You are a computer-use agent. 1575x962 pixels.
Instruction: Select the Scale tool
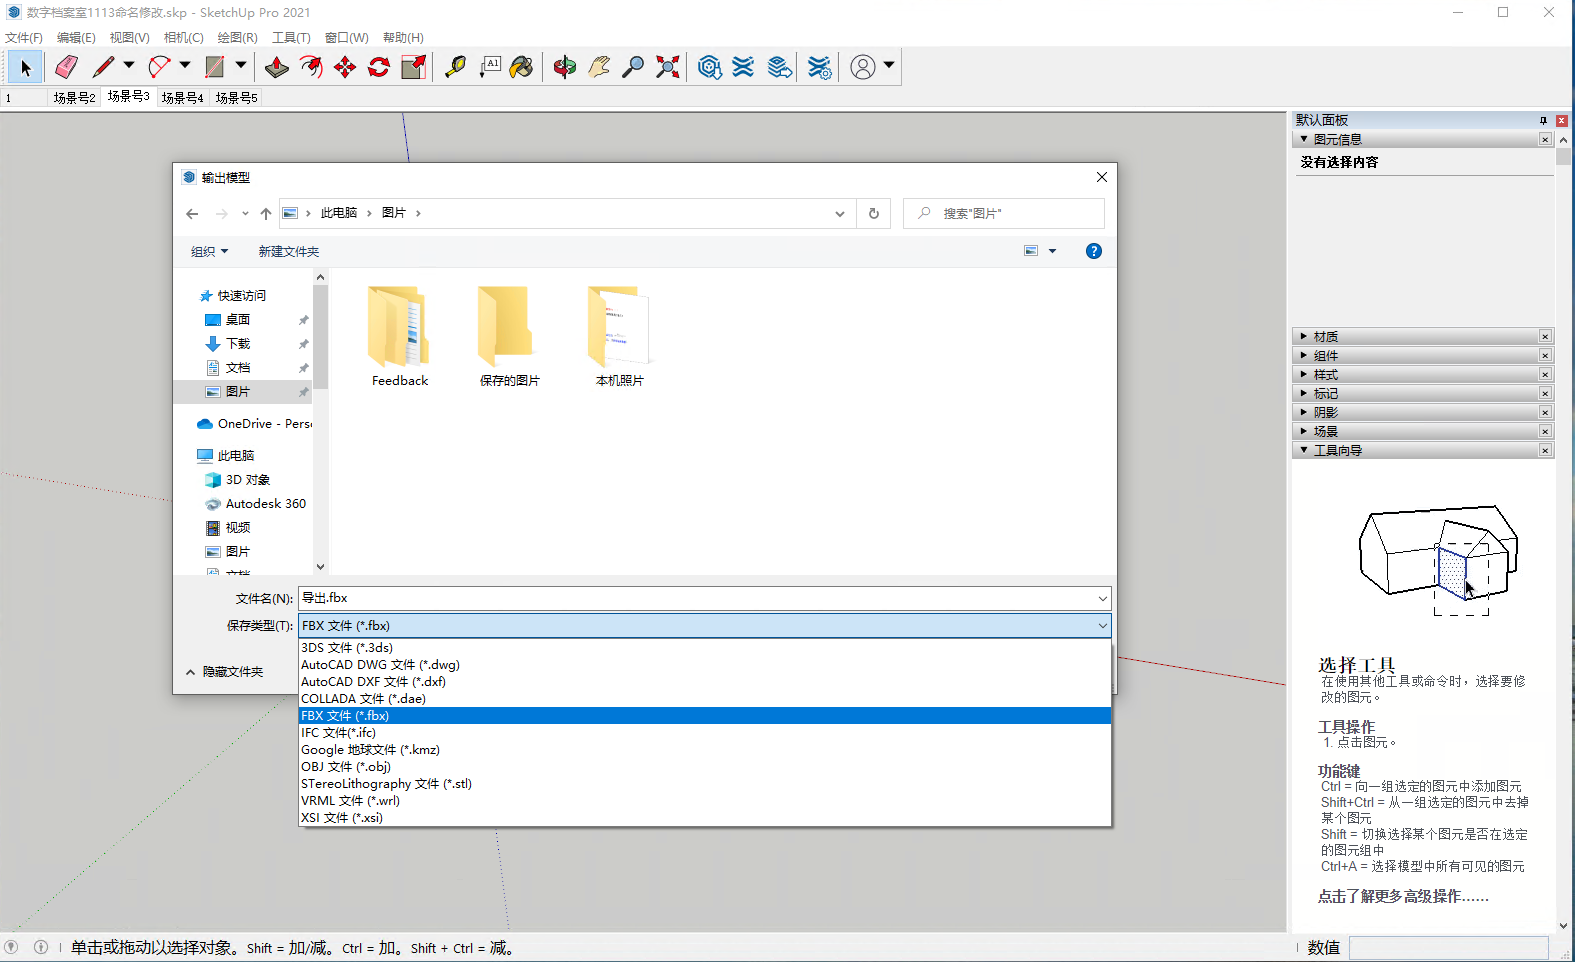point(413,67)
